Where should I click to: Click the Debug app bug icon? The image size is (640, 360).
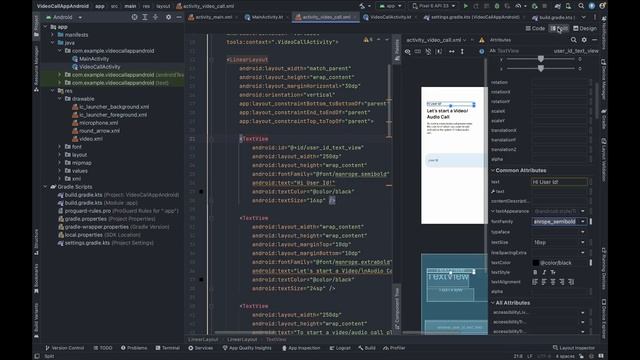497,6
